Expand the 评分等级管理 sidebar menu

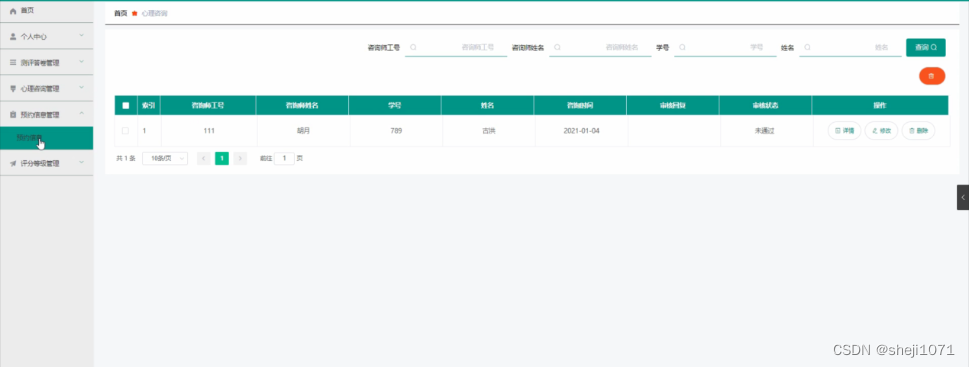46,163
